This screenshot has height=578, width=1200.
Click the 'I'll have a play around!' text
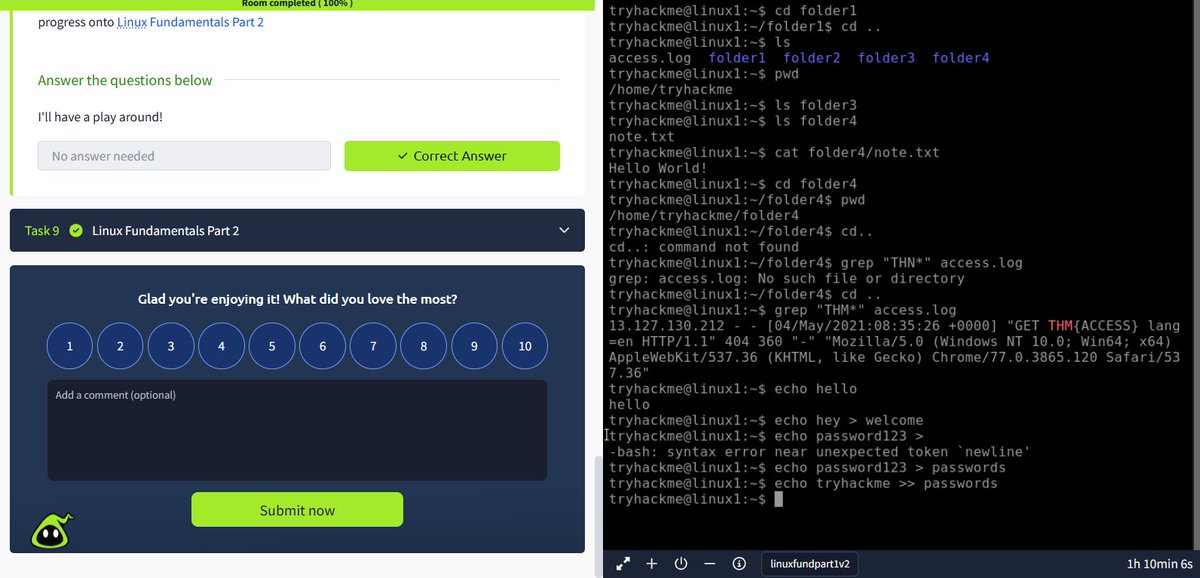(x=100, y=117)
